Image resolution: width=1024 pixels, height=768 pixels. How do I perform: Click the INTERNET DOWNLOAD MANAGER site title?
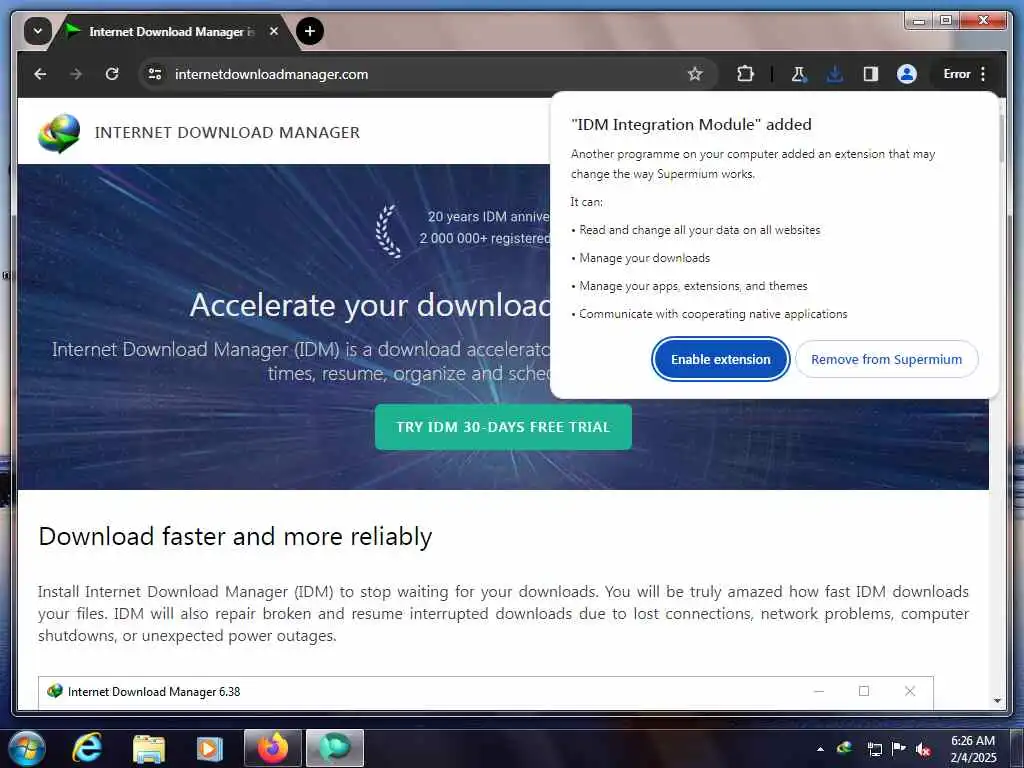227,133
